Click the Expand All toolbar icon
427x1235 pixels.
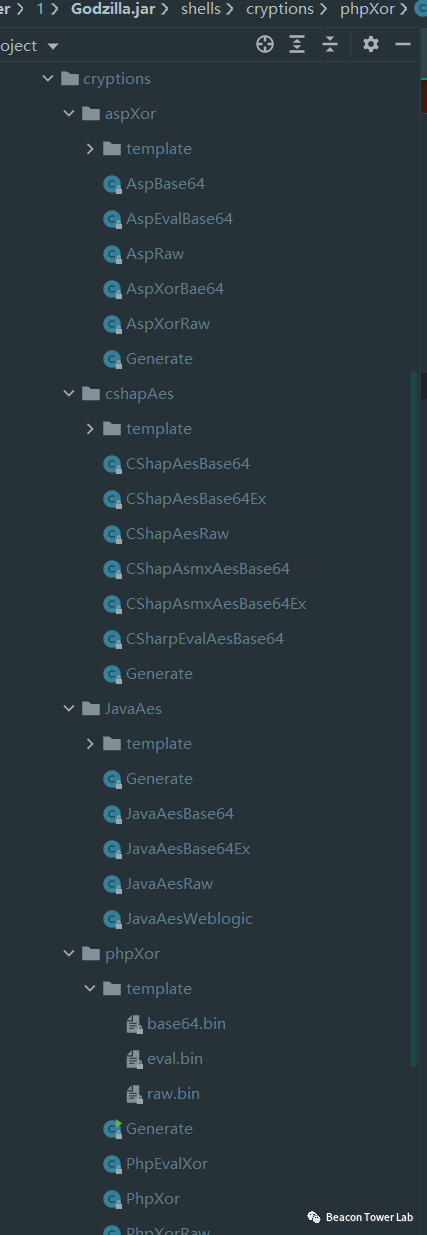(297, 44)
